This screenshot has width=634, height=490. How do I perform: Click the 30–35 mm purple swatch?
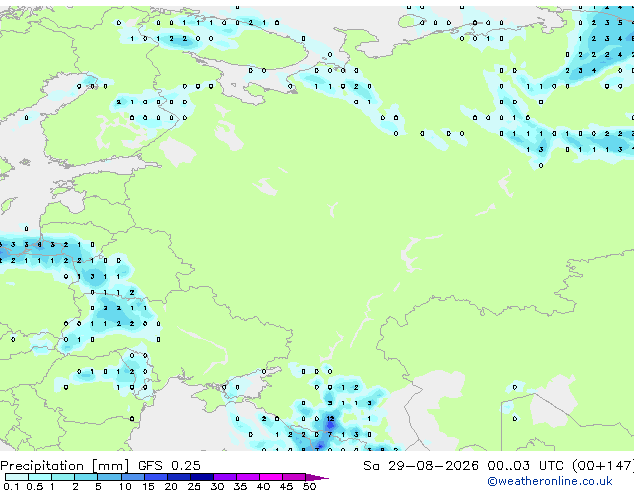(224, 477)
